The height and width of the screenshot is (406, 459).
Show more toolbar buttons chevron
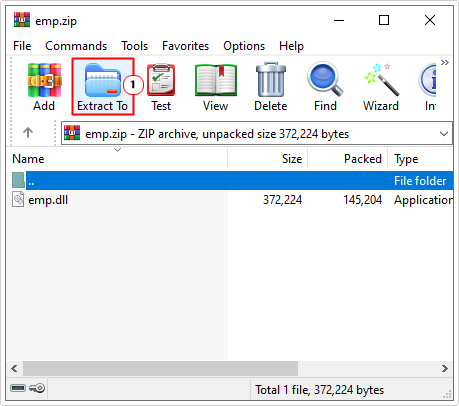click(x=445, y=62)
